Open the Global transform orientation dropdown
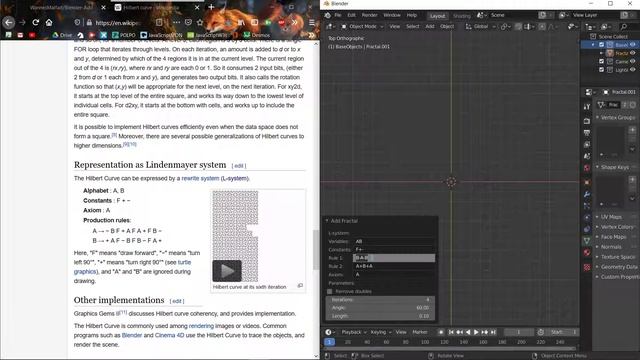 [x=480, y=27]
